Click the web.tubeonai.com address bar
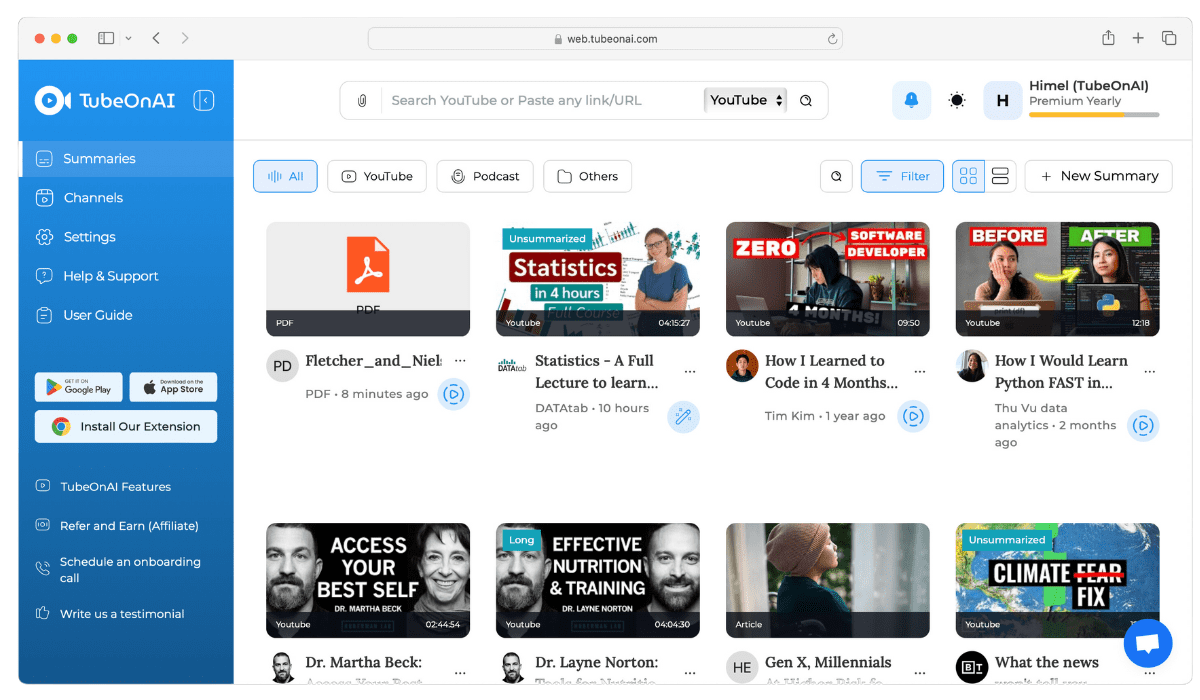1200x700 pixels. tap(605, 39)
